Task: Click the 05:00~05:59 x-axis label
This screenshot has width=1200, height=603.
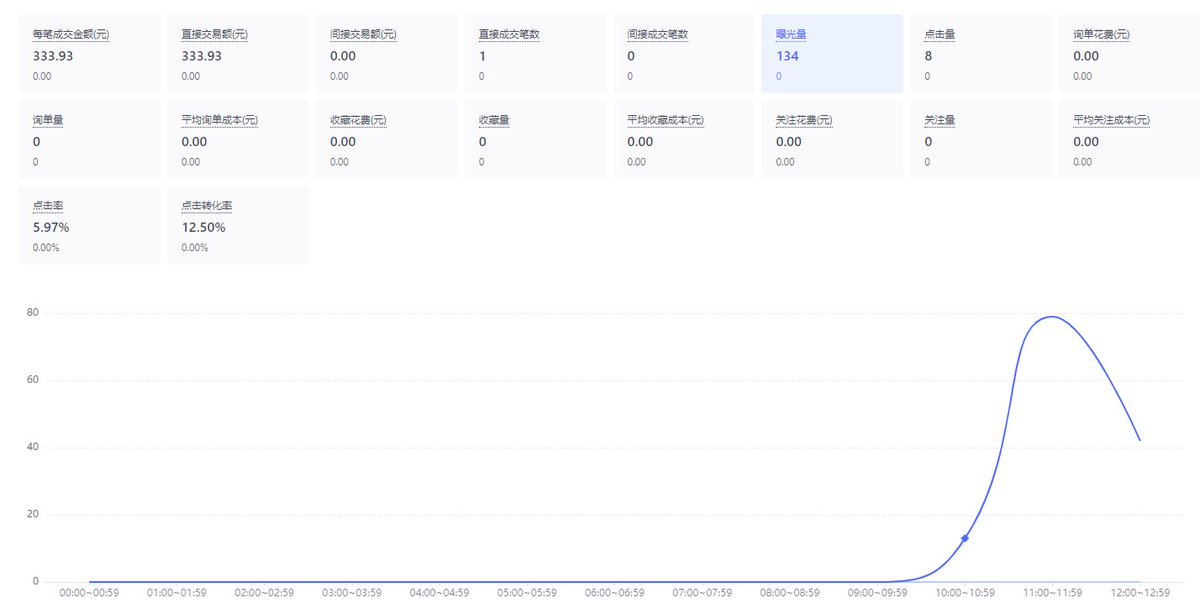Action: click(x=527, y=592)
